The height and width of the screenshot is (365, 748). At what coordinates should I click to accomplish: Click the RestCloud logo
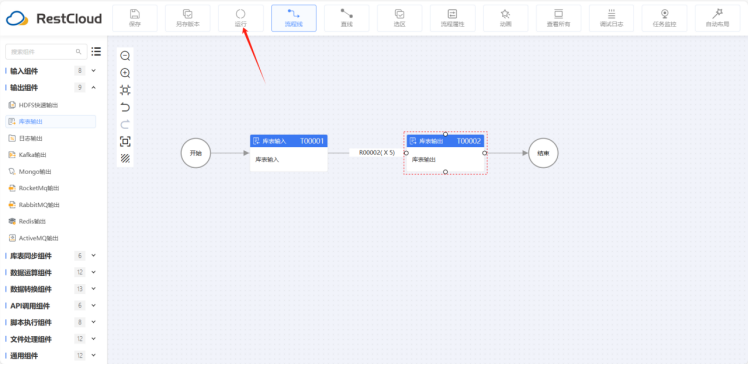(54, 19)
